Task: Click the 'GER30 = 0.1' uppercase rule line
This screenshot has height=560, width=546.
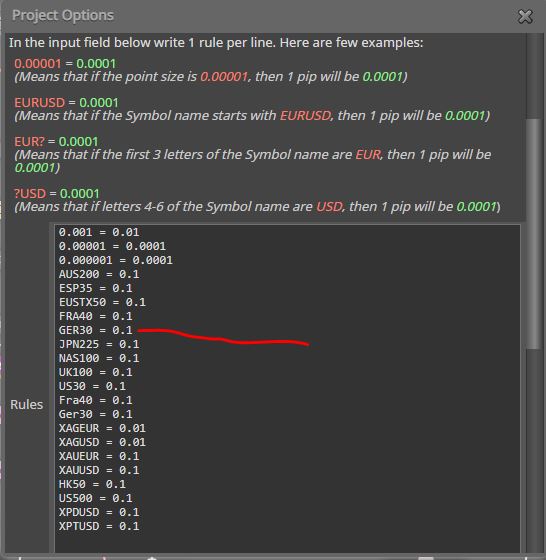Action: coord(95,330)
